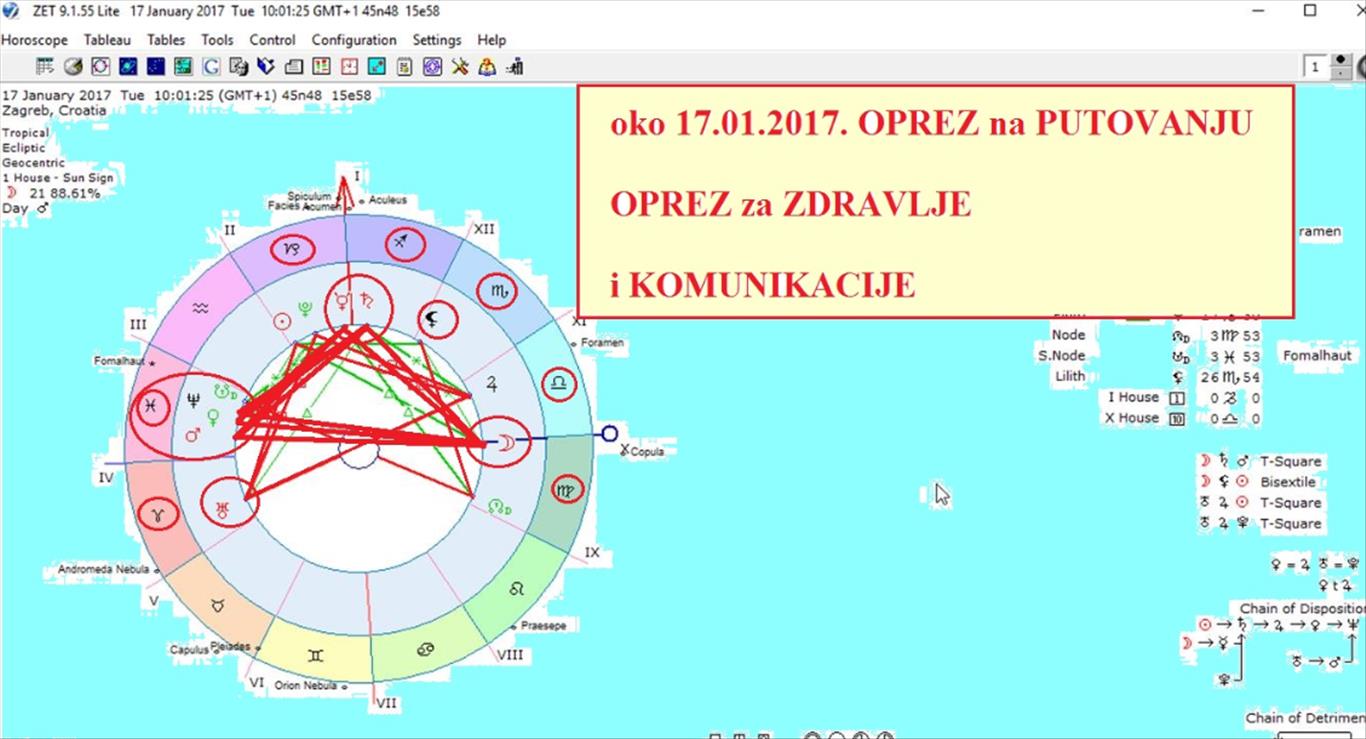This screenshot has width=1366, height=739.
Task: Click the starry sky toolbar icon
Action: click(x=155, y=67)
